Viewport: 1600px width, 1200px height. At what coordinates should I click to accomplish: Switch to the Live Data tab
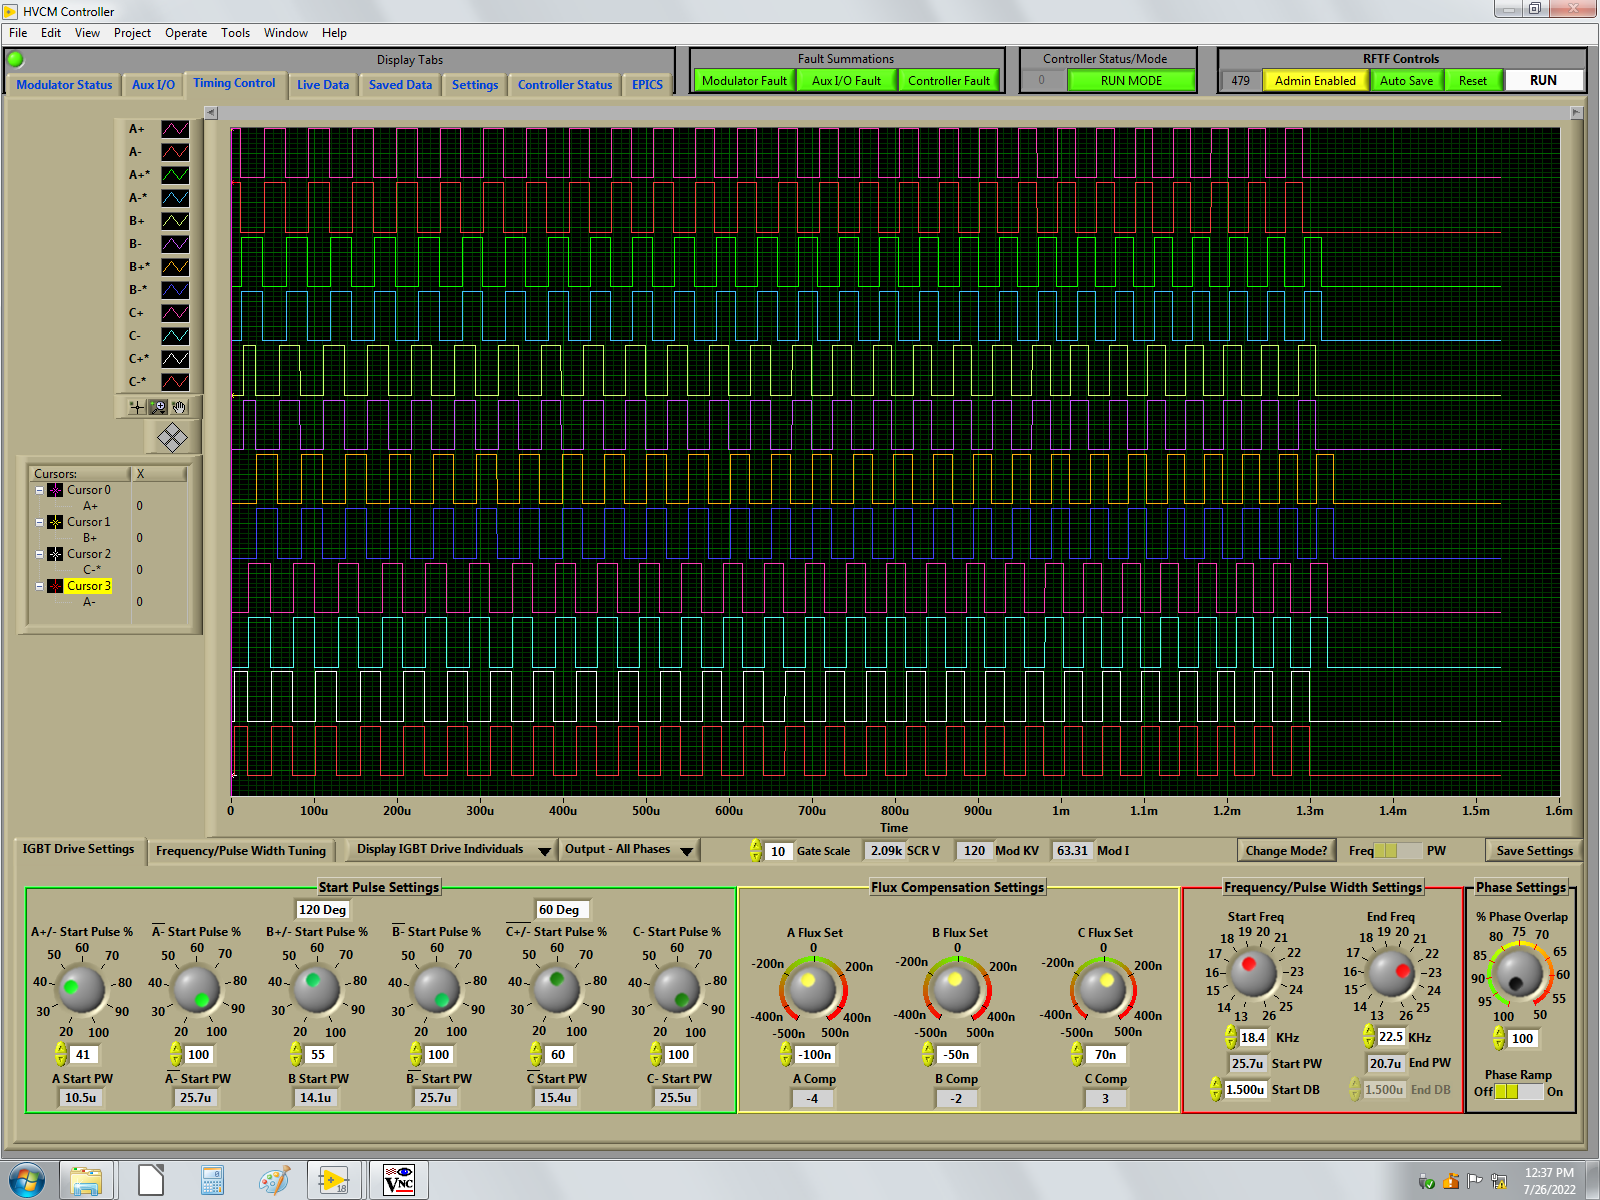tap(323, 85)
